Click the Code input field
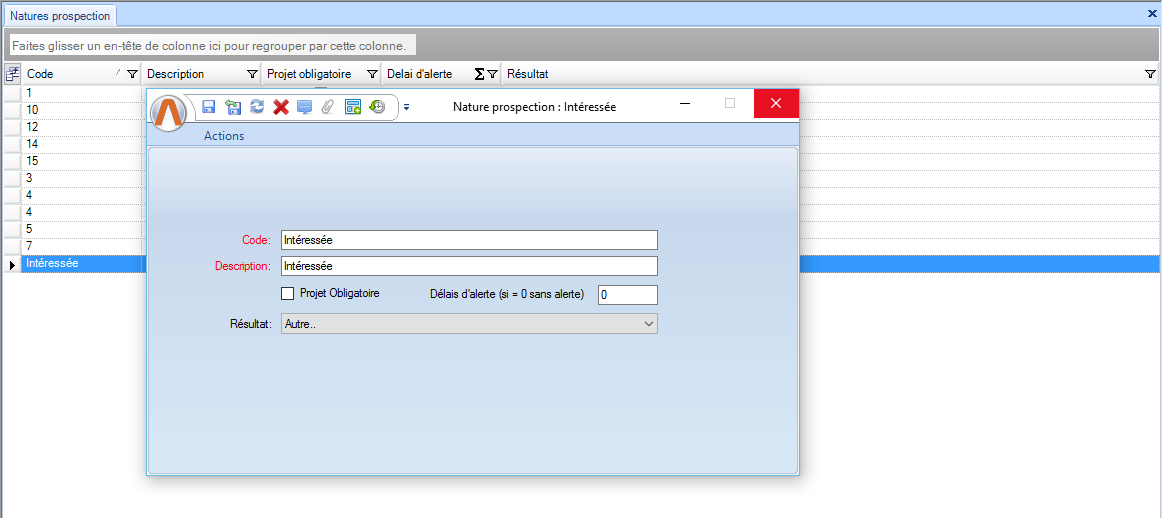The height and width of the screenshot is (518, 1163). [x=469, y=240]
